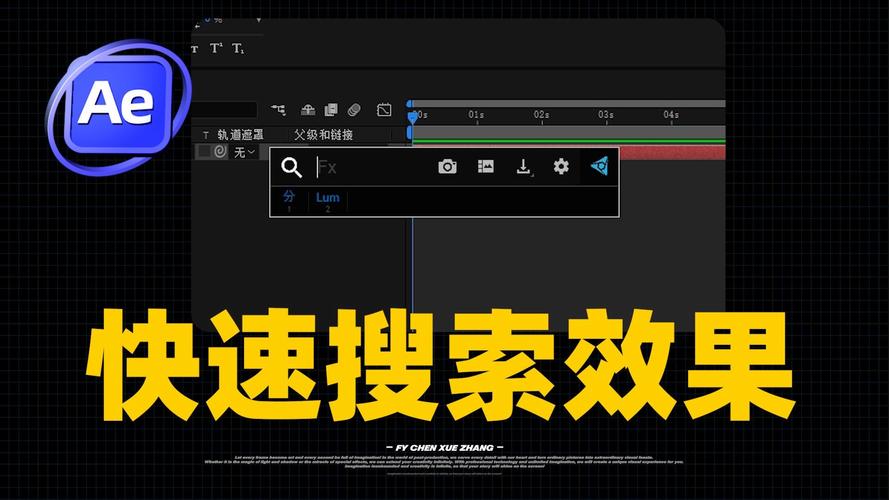
Task: Focus the Fx search input field
Action: pyautogui.click(x=371, y=167)
